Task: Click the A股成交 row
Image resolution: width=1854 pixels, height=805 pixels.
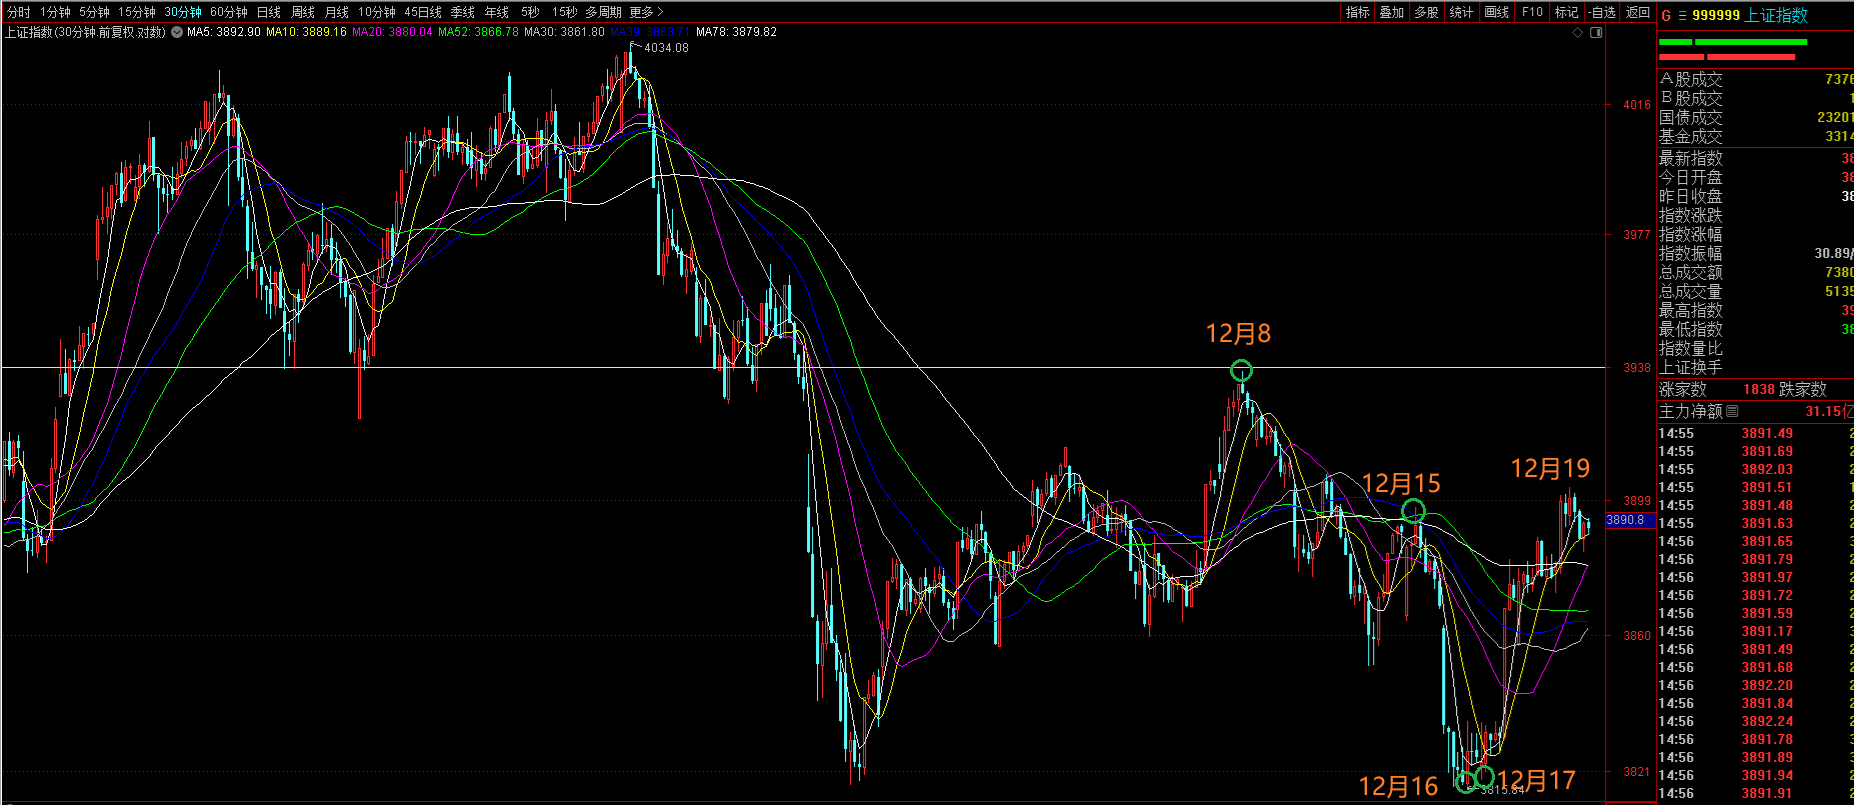Action: coord(1756,79)
